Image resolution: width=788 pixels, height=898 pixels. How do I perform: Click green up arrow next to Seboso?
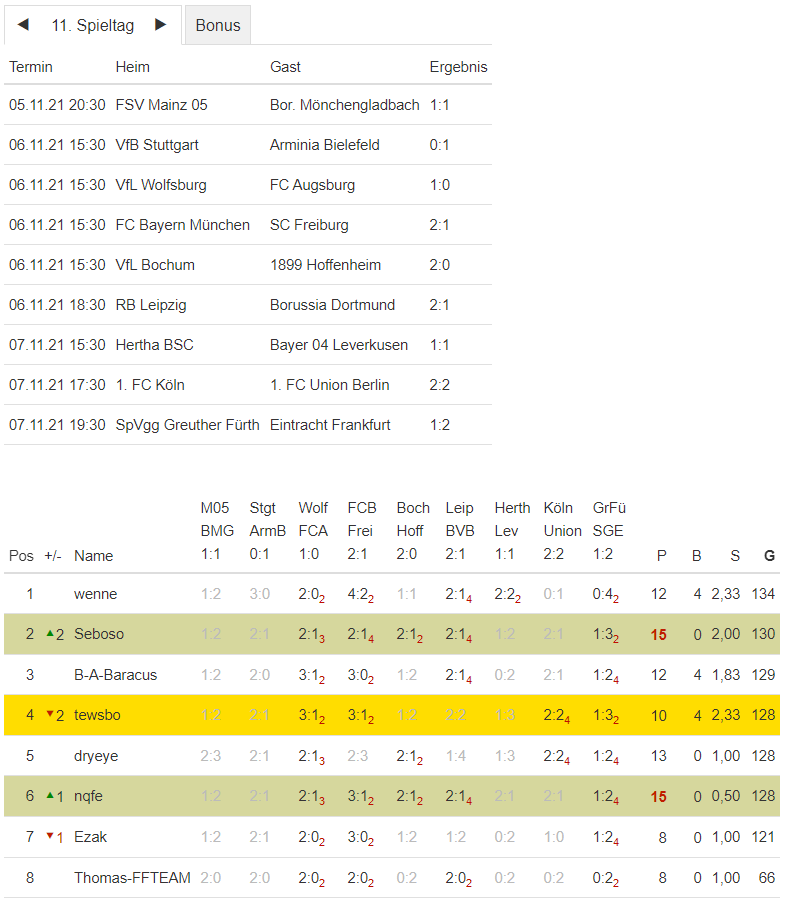click(x=50, y=633)
